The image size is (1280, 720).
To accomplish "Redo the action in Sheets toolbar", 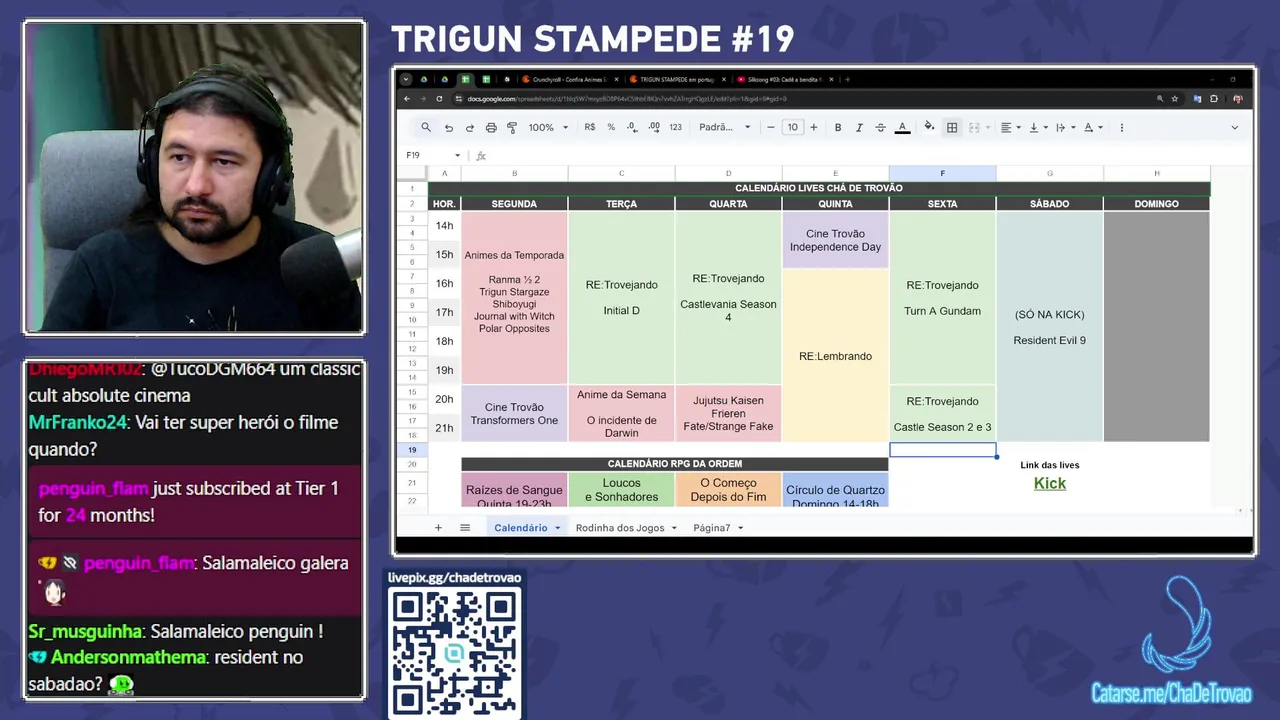I will click(x=469, y=127).
